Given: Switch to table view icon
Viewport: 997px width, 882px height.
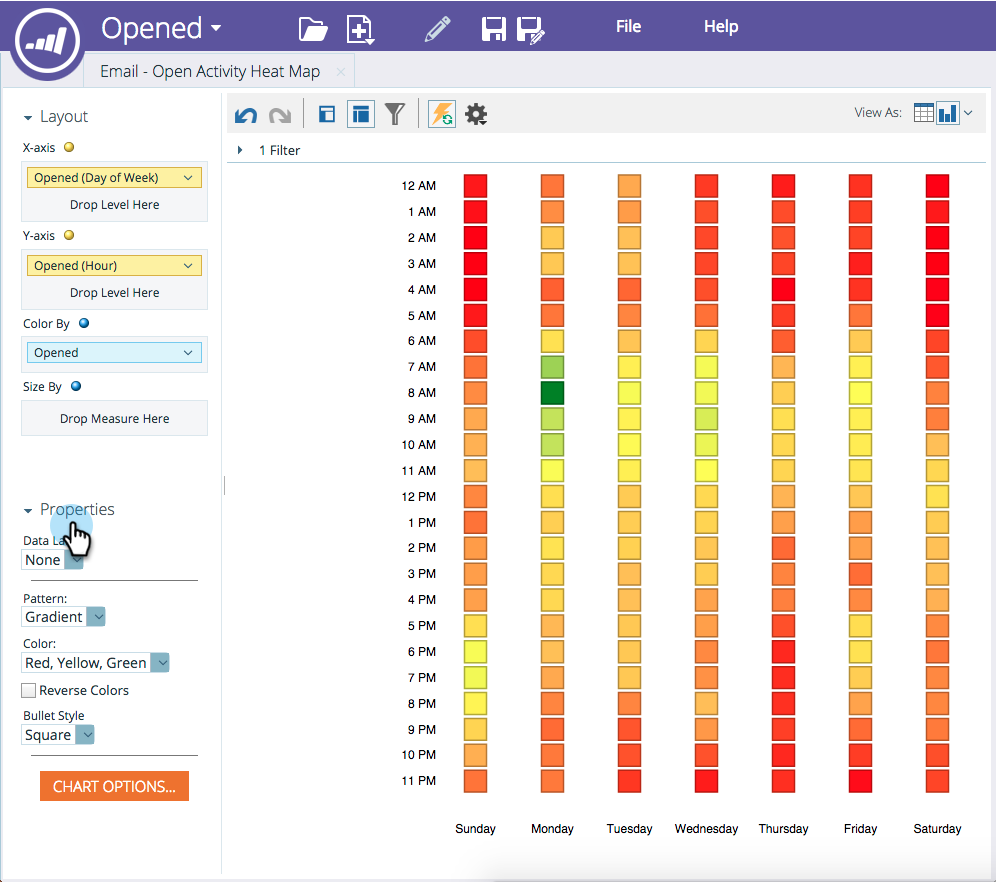Looking at the screenshot, I should (923, 113).
